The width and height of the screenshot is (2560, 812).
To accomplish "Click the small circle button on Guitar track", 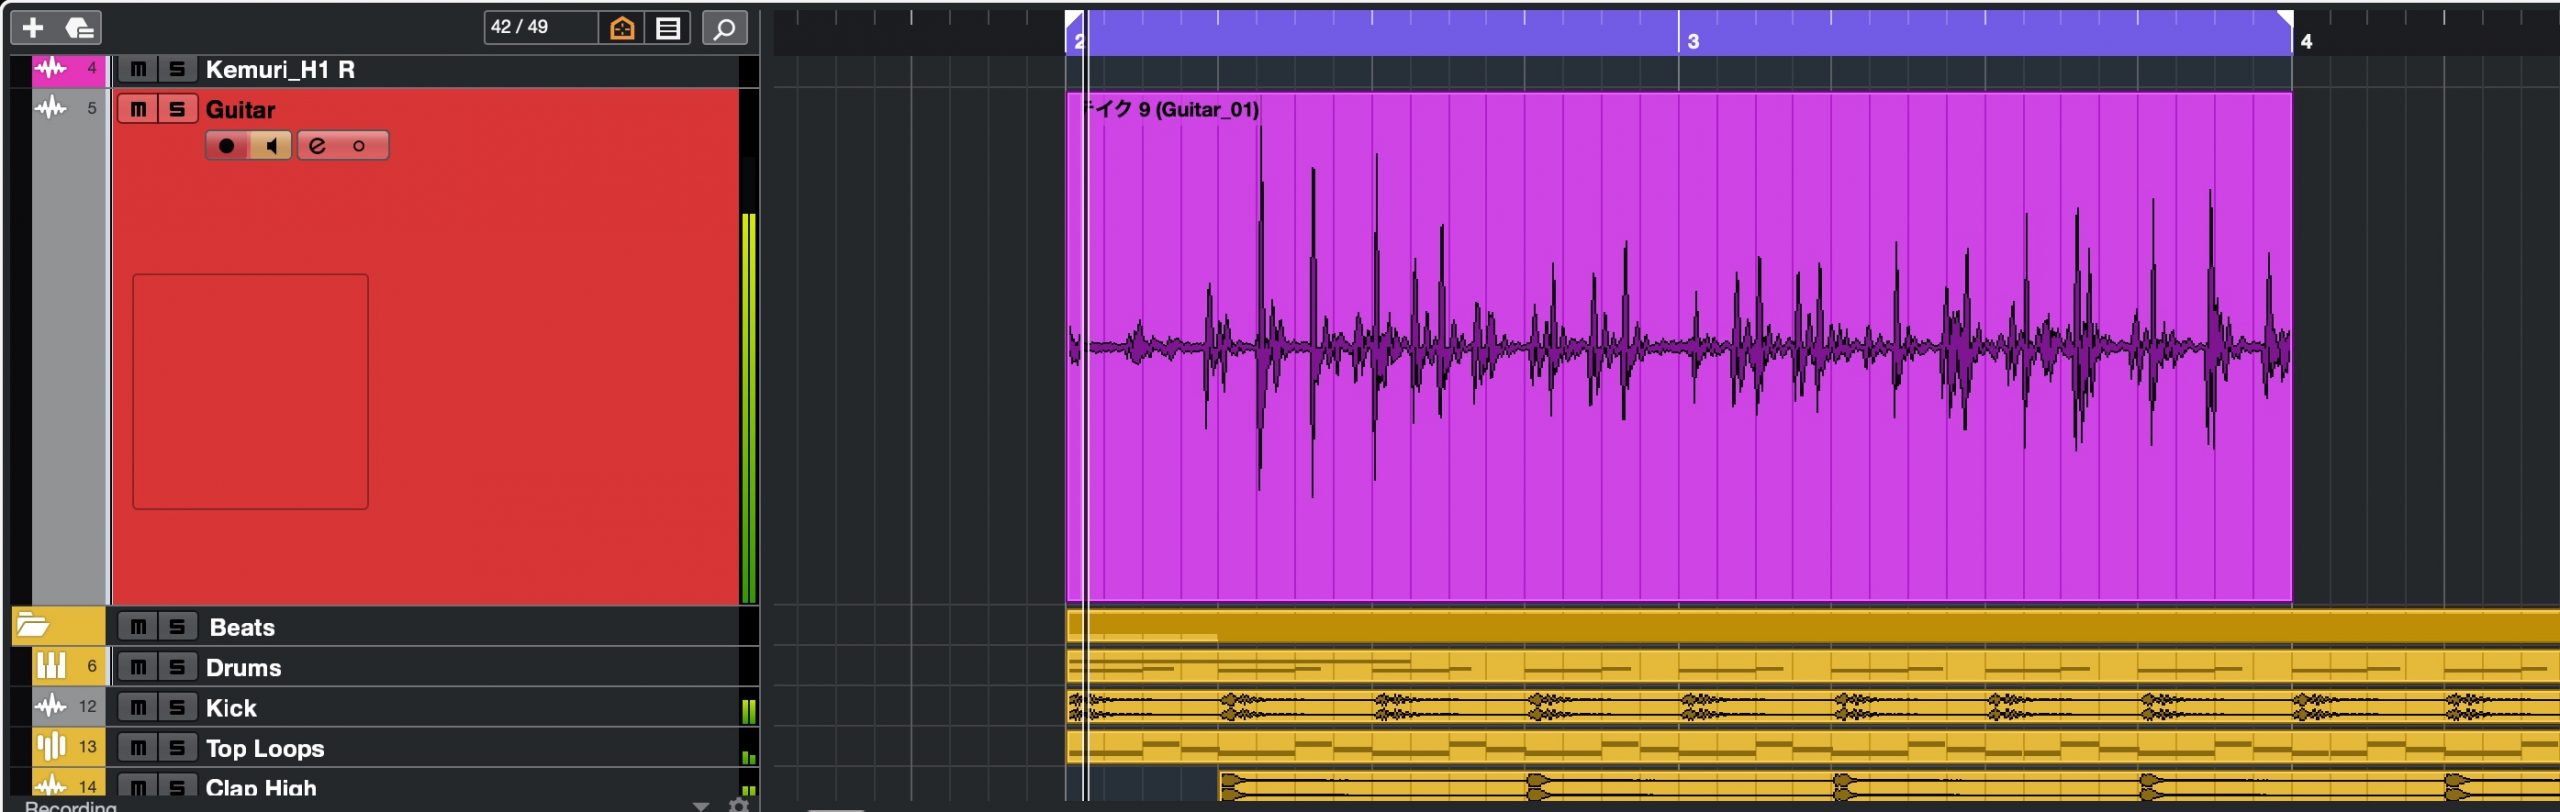I will pos(359,146).
